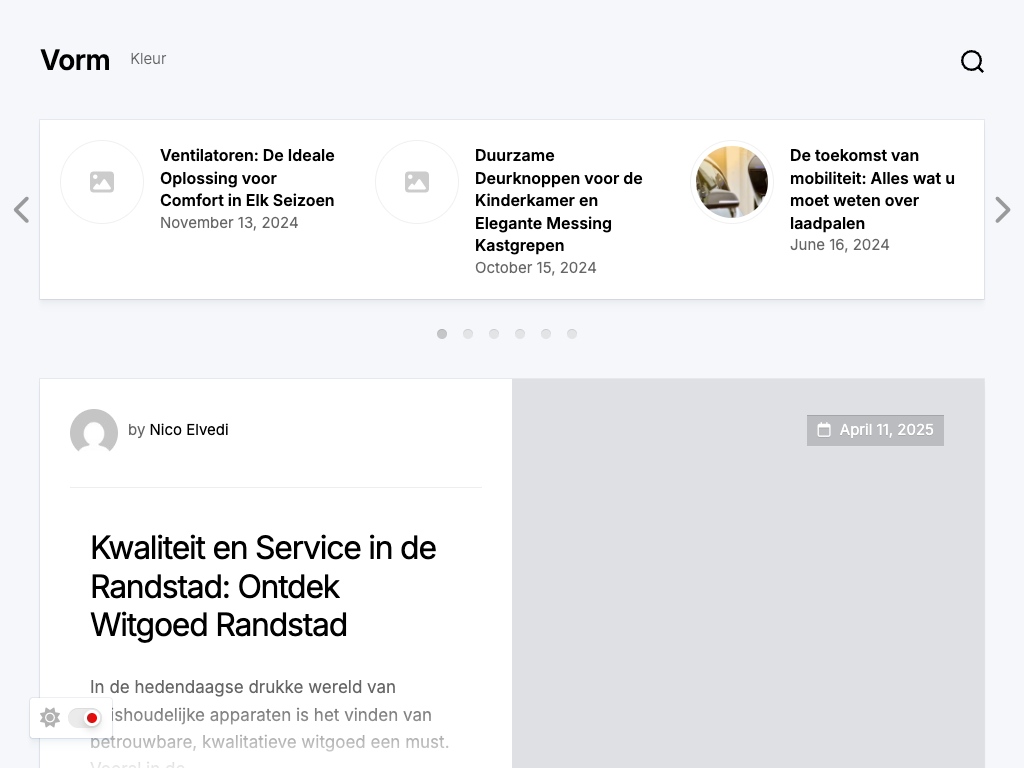The width and height of the screenshot is (1024, 768).
Task: Select the first carousel pagination dot
Action: [x=442, y=334]
